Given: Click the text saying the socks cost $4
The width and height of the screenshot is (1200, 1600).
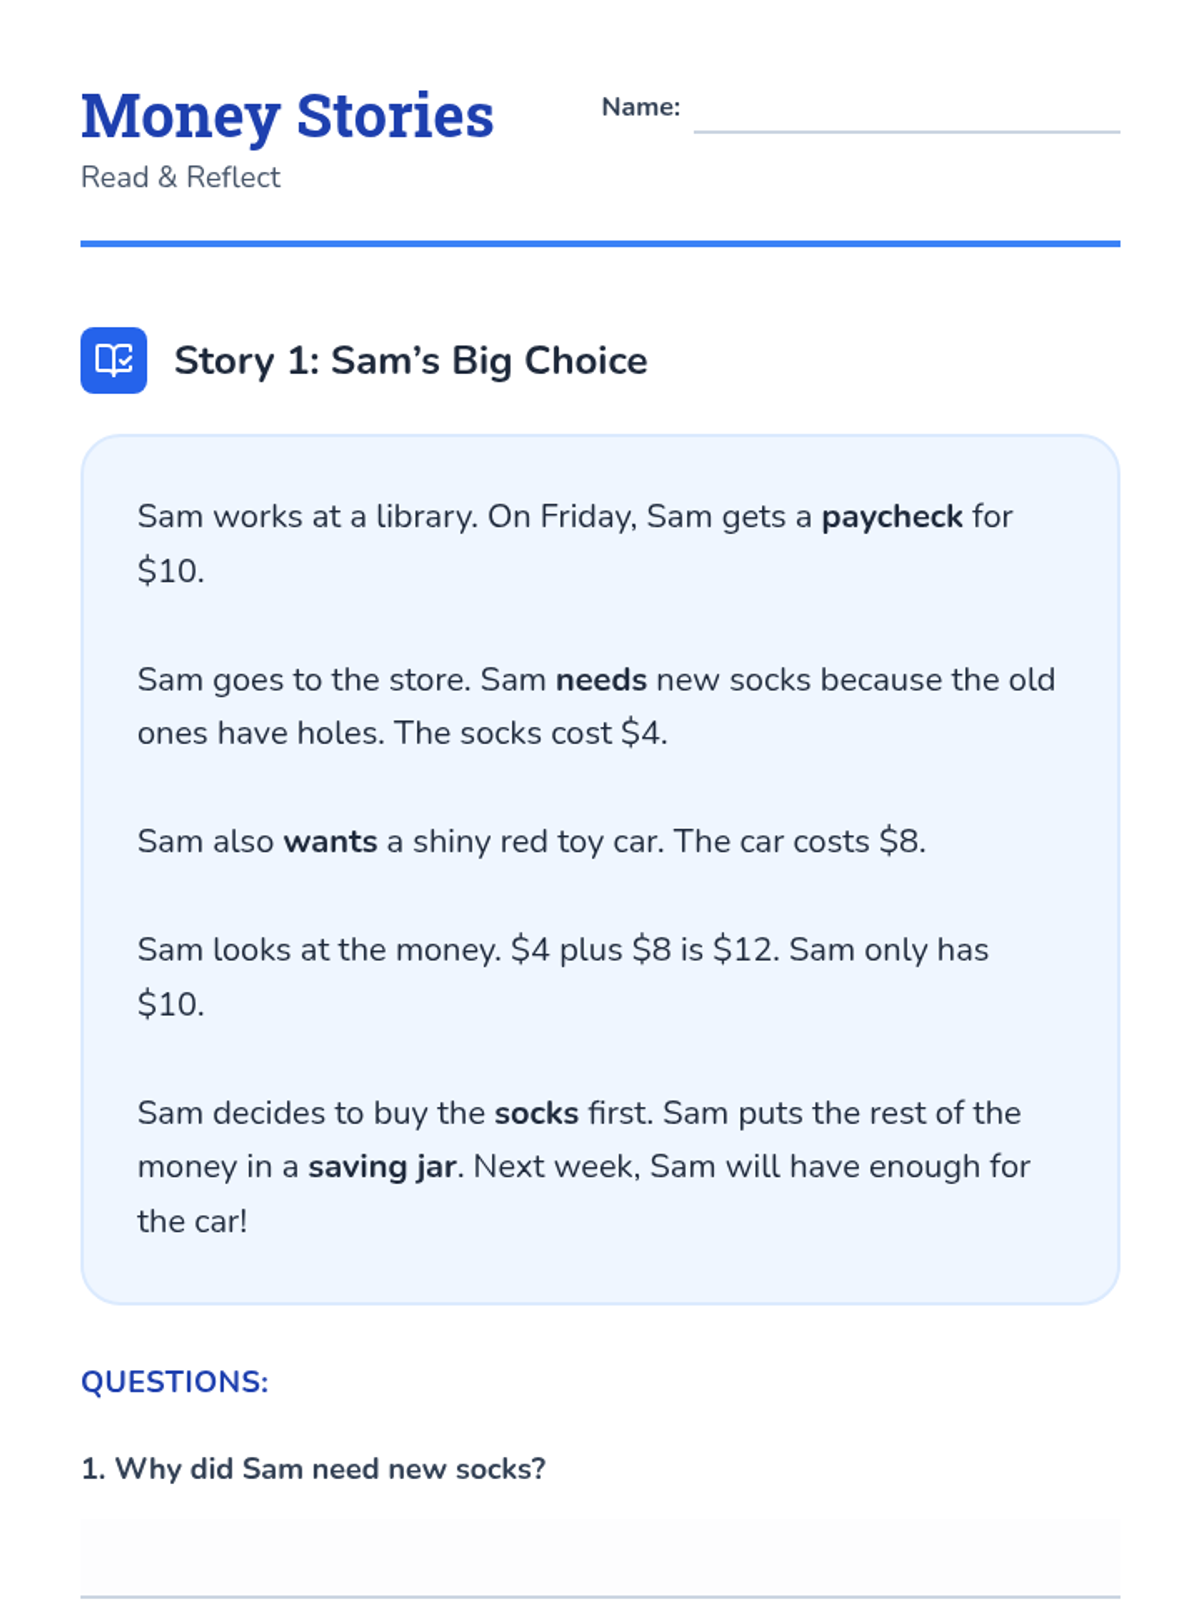Looking at the screenshot, I should 530,734.
